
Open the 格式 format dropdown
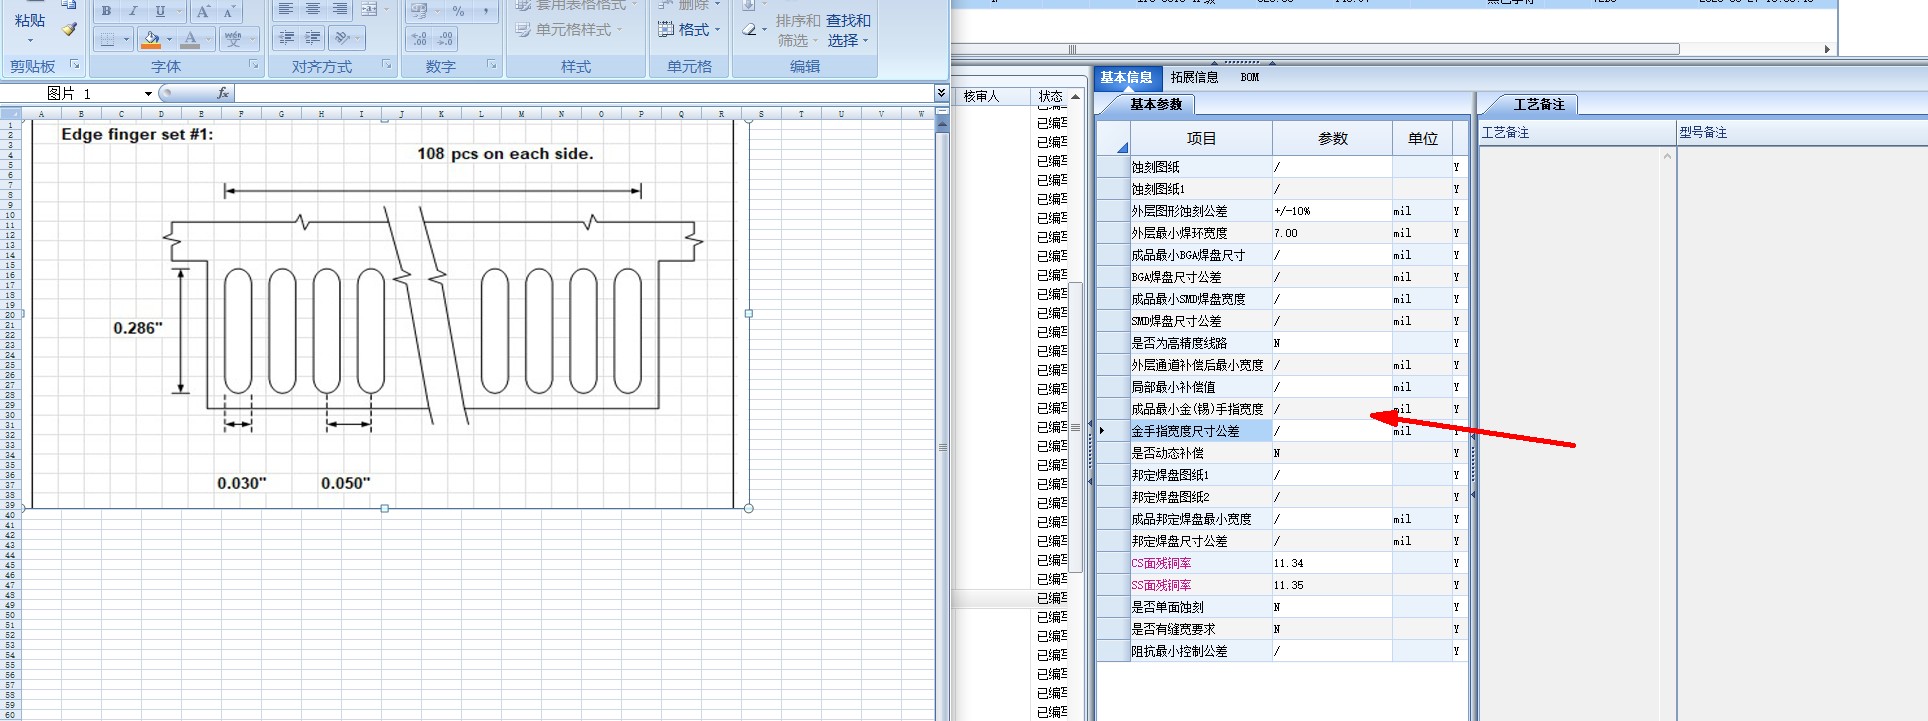pyautogui.click(x=689, y=30)
